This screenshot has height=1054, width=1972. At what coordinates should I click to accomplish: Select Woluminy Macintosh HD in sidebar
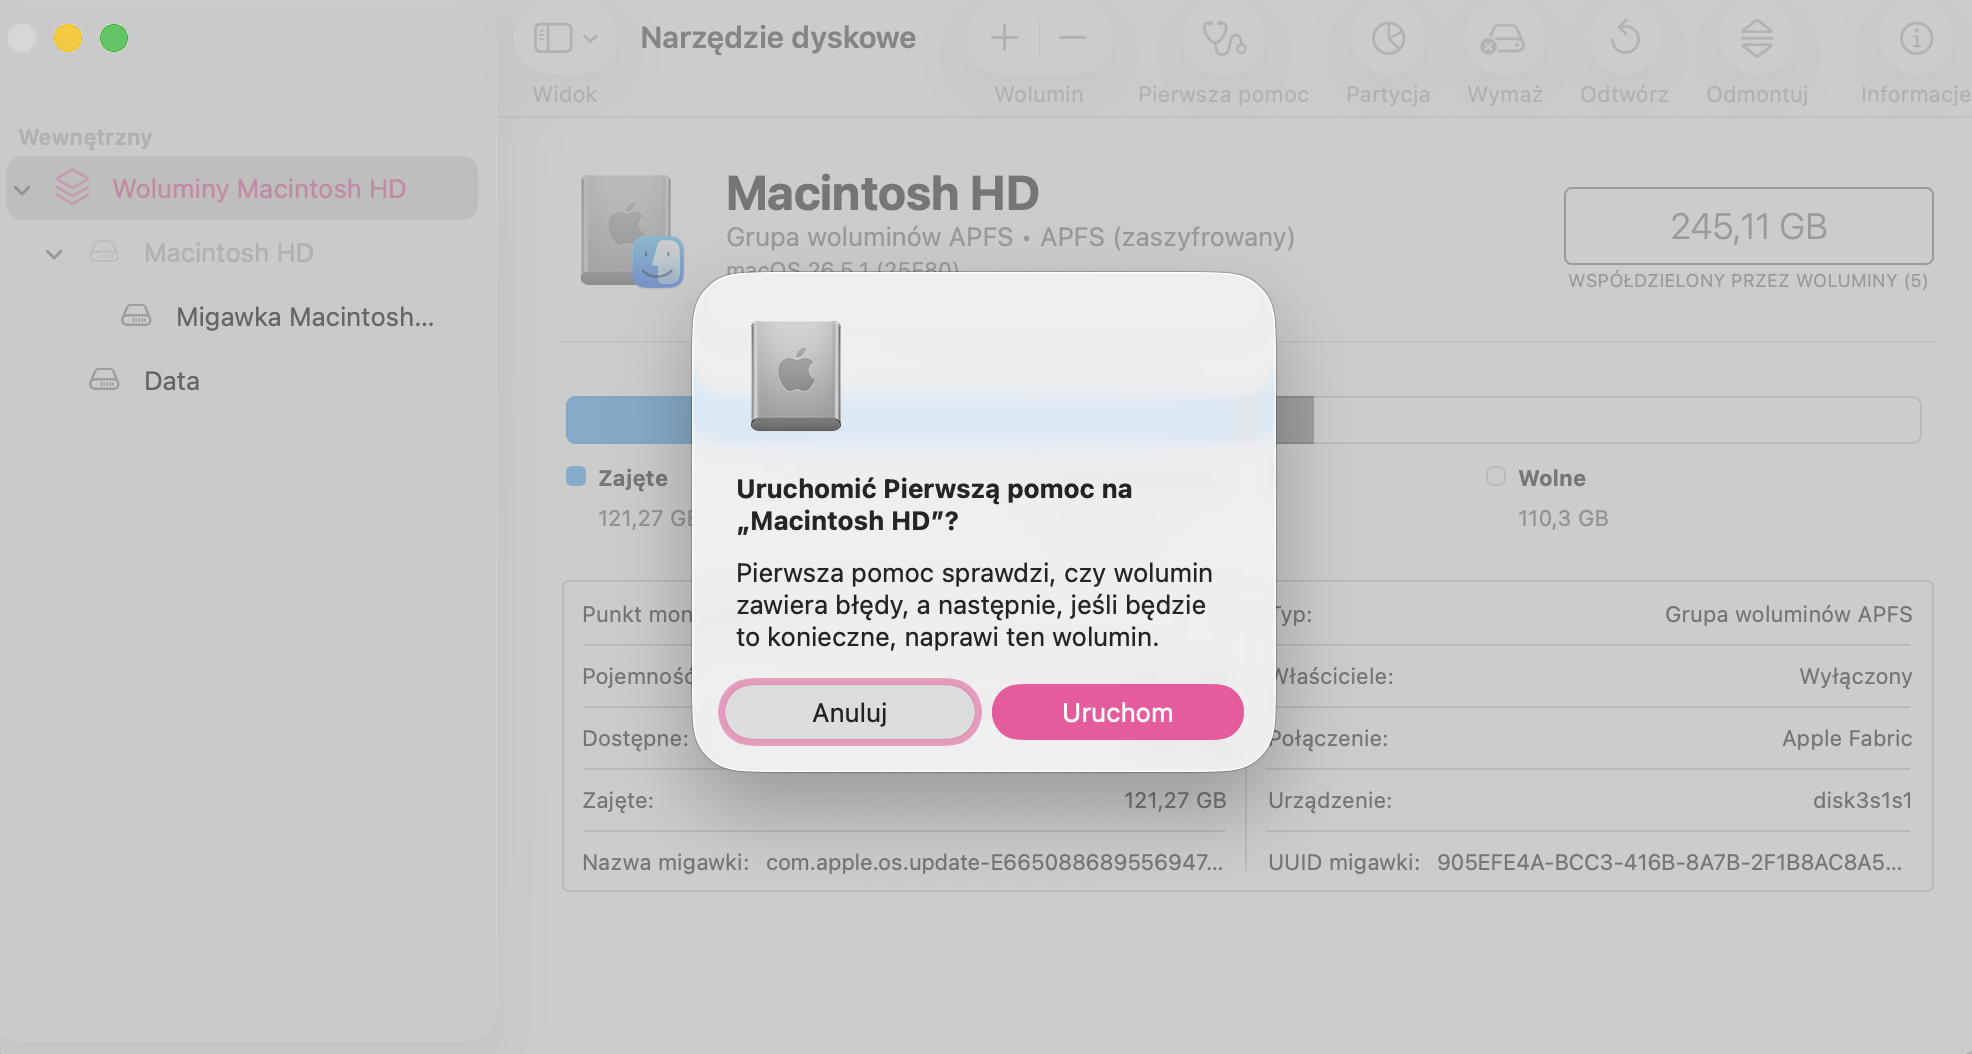(x=242, y=188)
